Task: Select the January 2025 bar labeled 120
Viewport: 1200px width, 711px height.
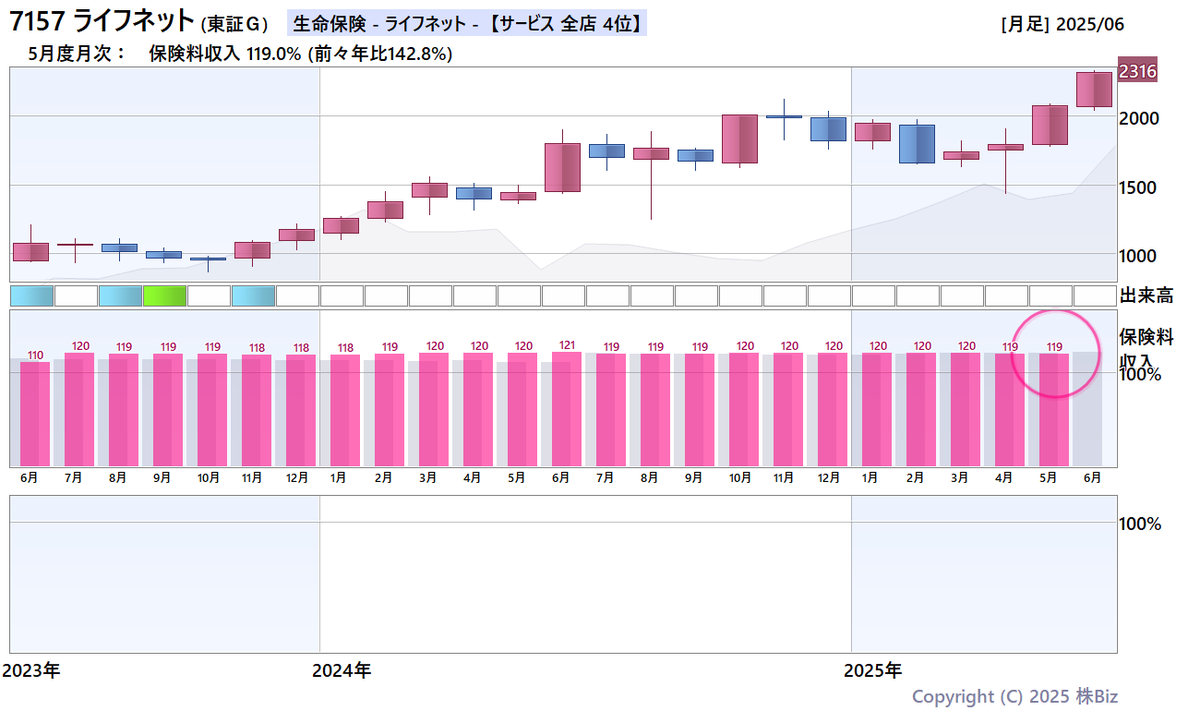Action: [x=878, y=410]
